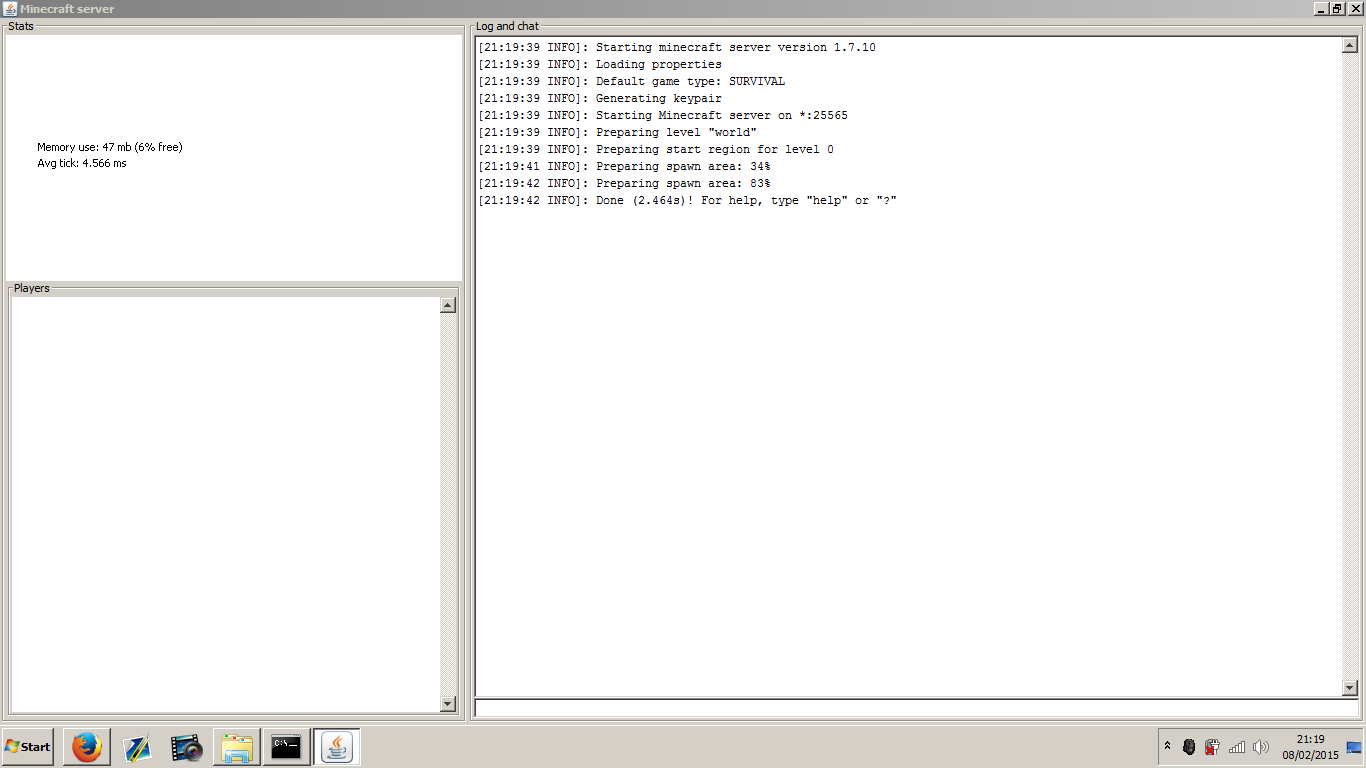Click the log scroll-up arrow
The height and width of the screenshot is (768, 1366).
coord(1350,46)
